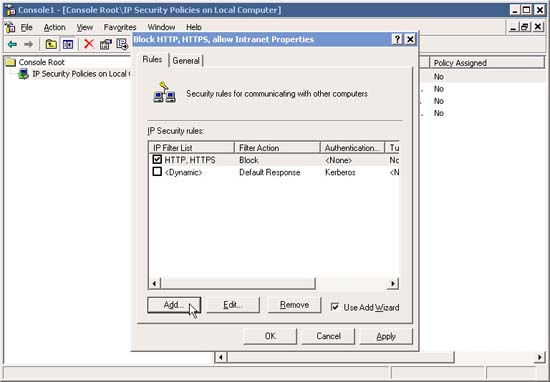Close the policy Properties dialog

coord(410,39)
